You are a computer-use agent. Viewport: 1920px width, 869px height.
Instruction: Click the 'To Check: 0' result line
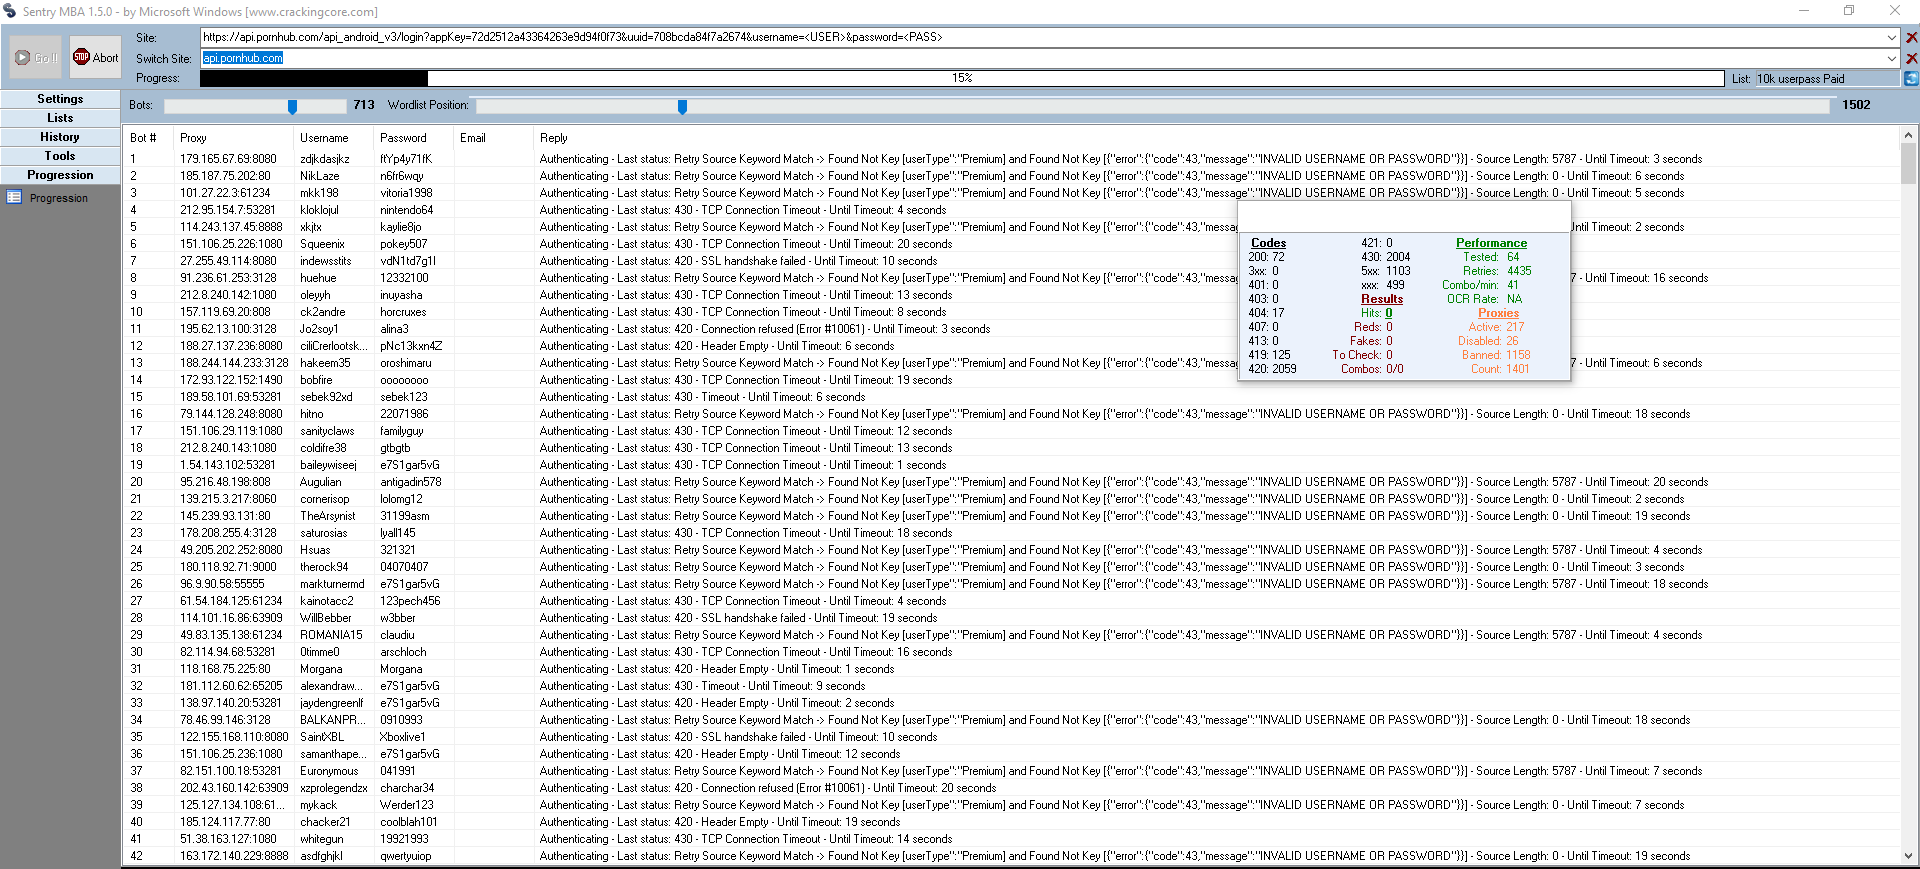(1362, 355)
